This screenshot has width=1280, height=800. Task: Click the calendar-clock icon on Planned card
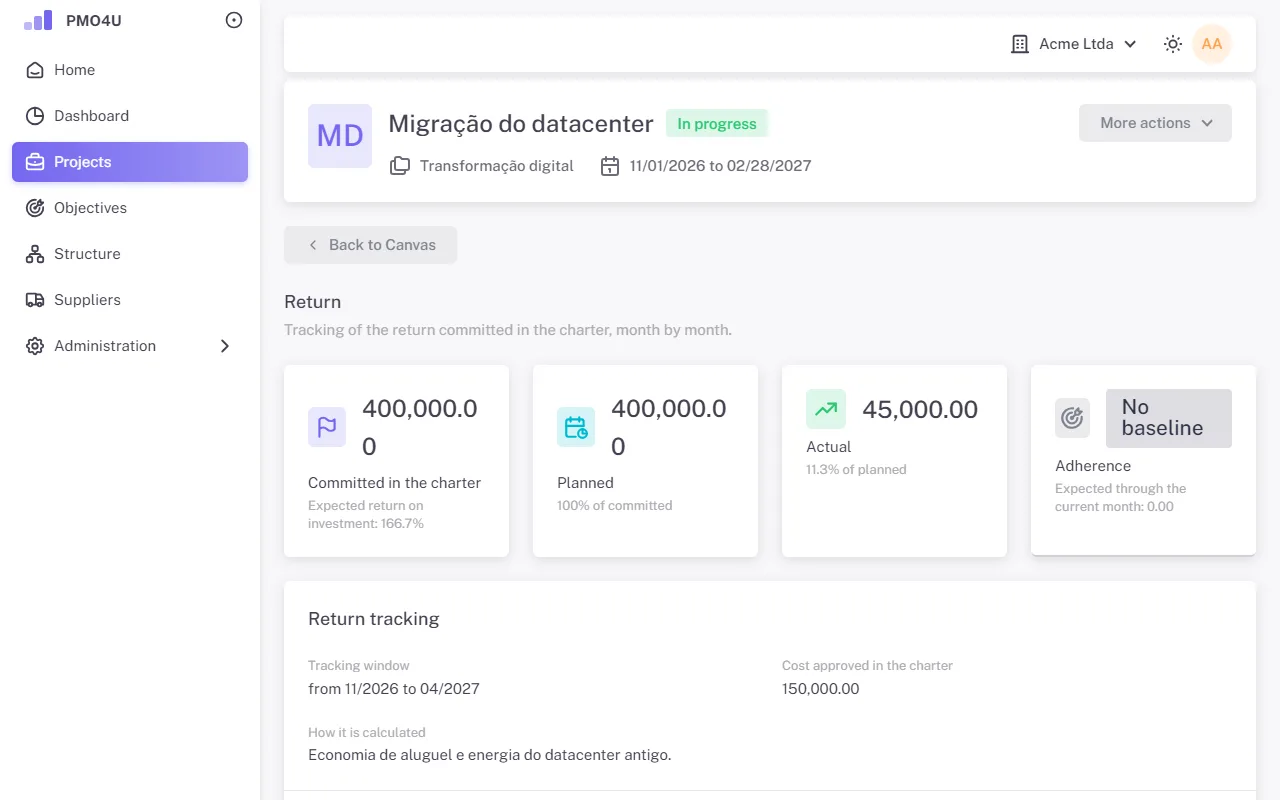tap(576, 427)
